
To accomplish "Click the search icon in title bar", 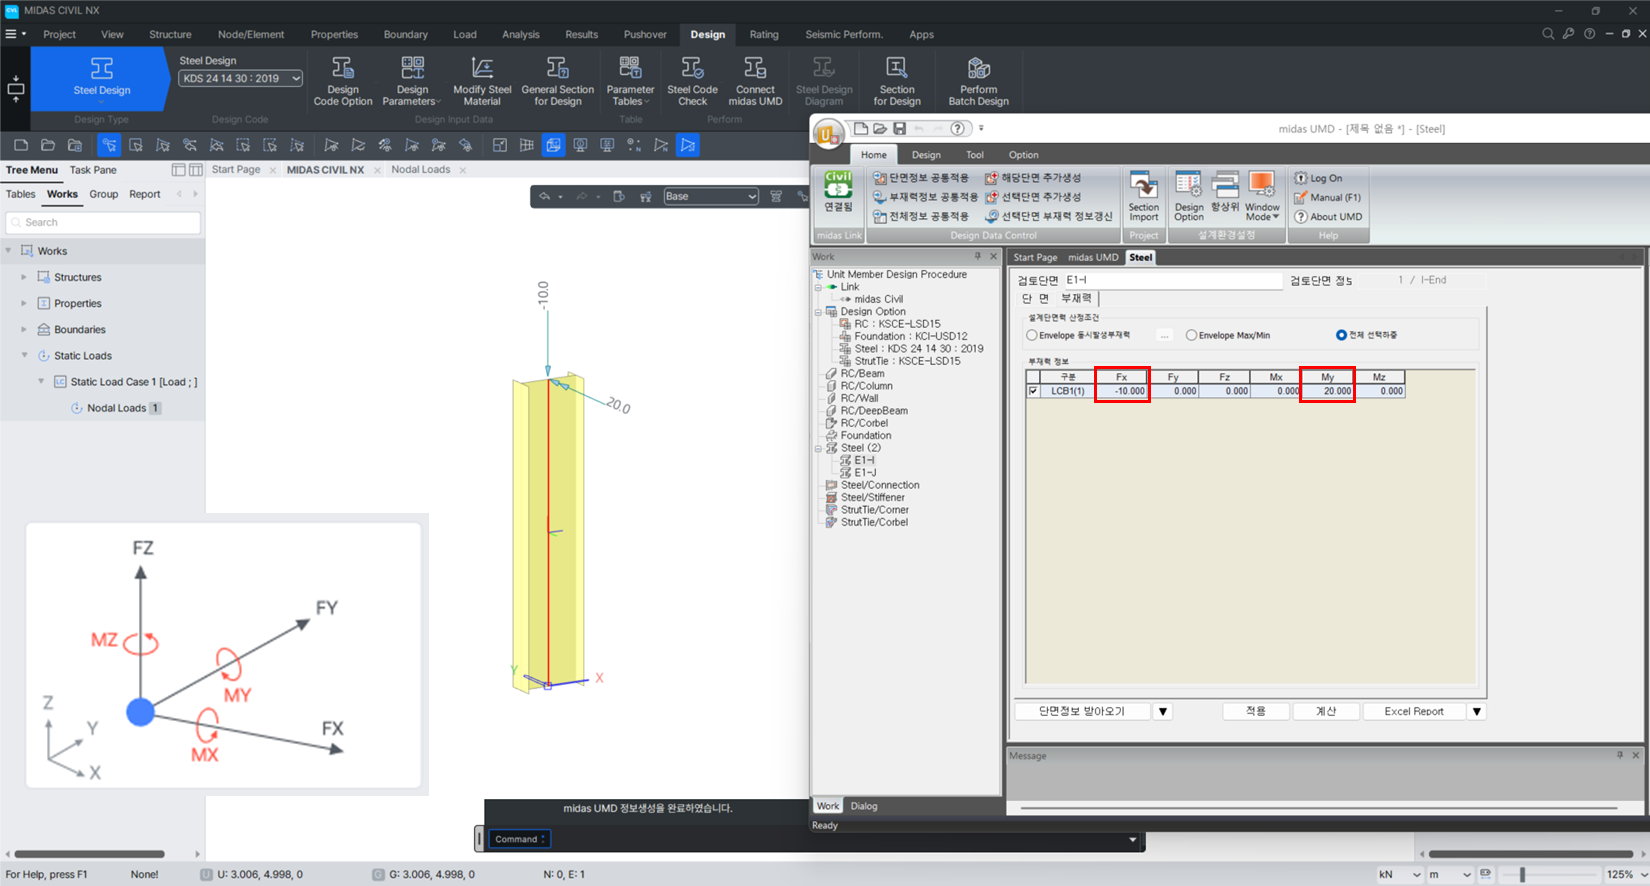I will (x=1548, y=34).
